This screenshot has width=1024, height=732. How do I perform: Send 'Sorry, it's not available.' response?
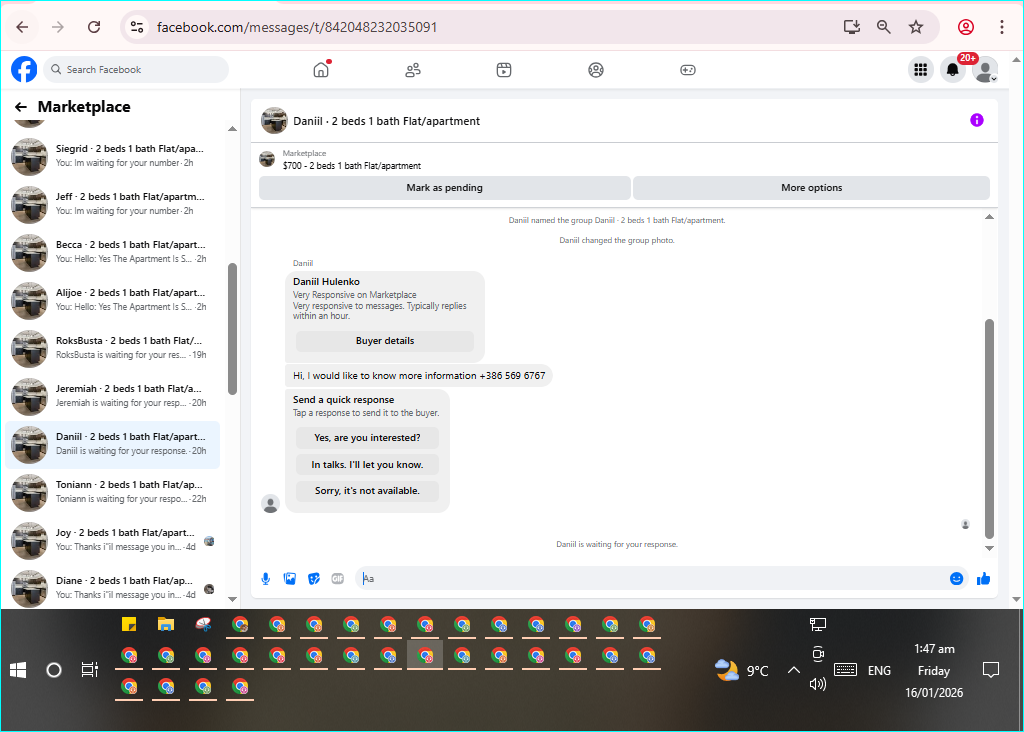pos(367,490)
